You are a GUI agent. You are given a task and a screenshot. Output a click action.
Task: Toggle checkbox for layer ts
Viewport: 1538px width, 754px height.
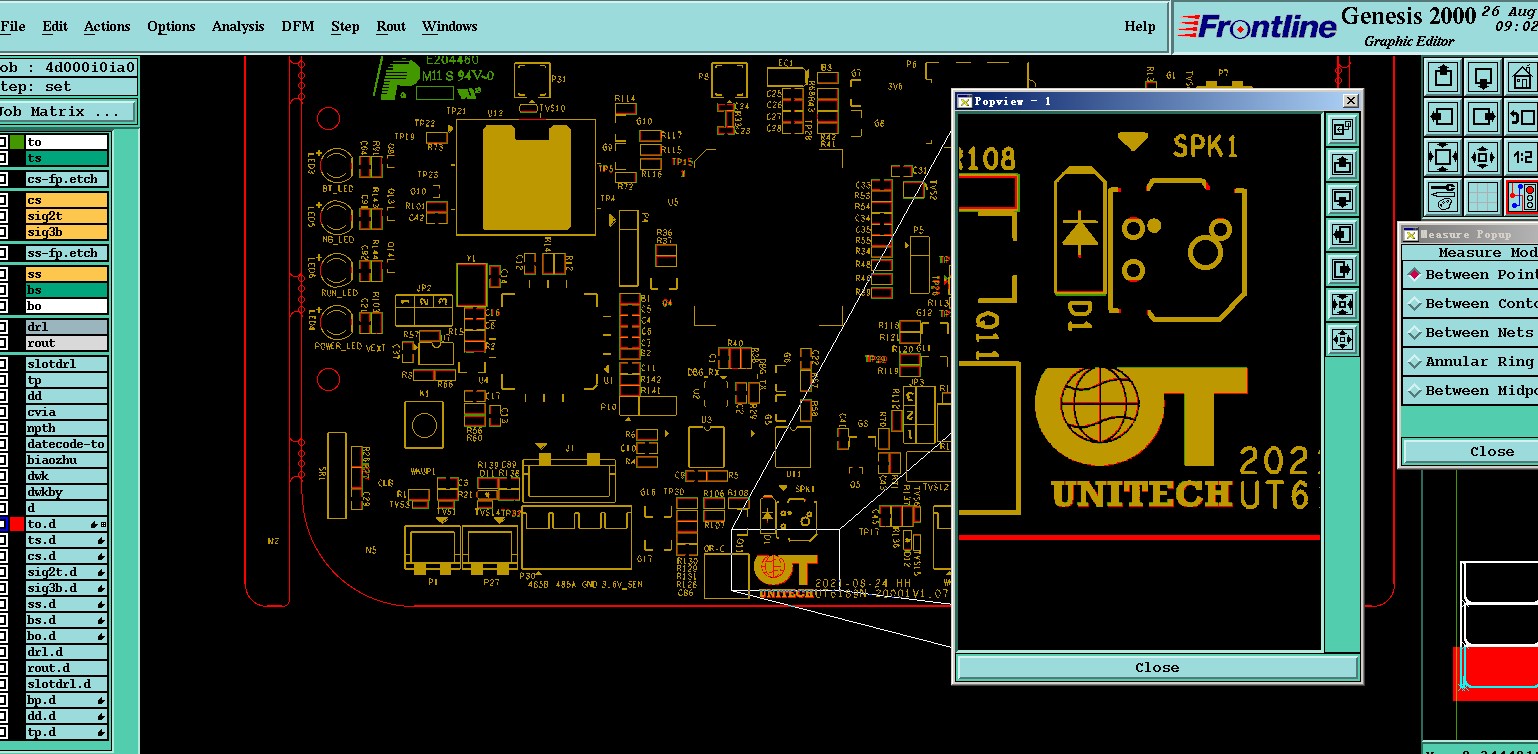click(3, 158)
